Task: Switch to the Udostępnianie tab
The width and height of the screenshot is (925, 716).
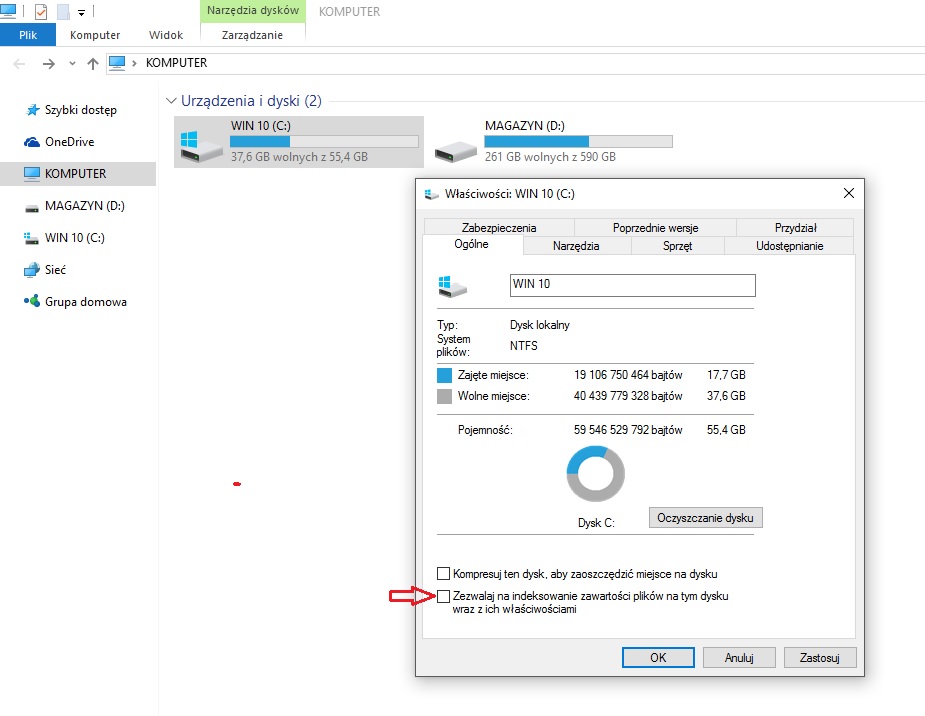Action: tap(789, 245)
